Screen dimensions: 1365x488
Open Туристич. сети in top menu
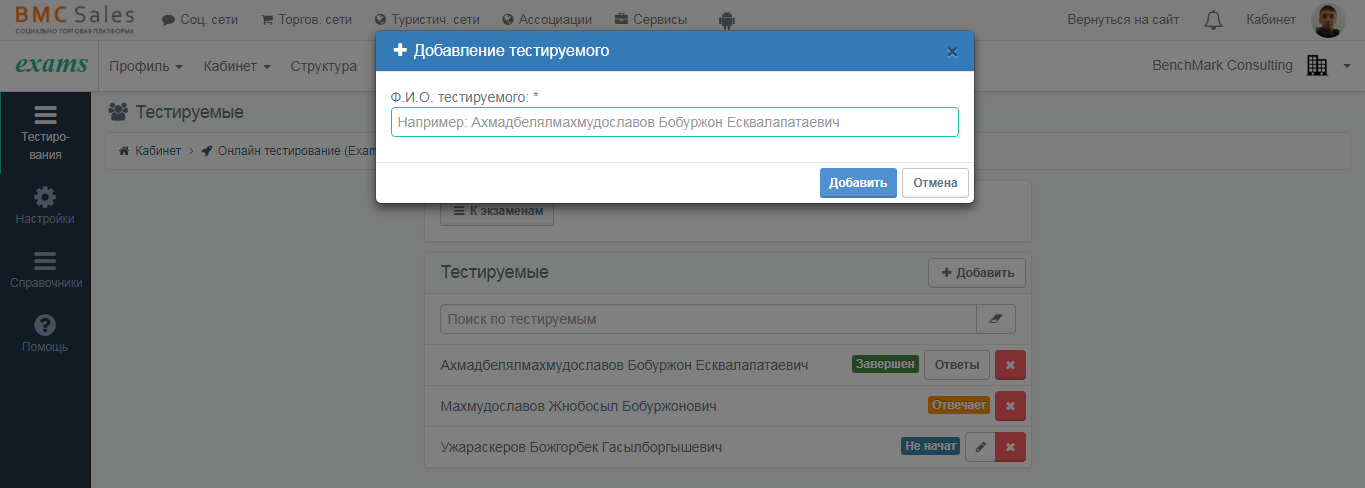click(427, 20)
